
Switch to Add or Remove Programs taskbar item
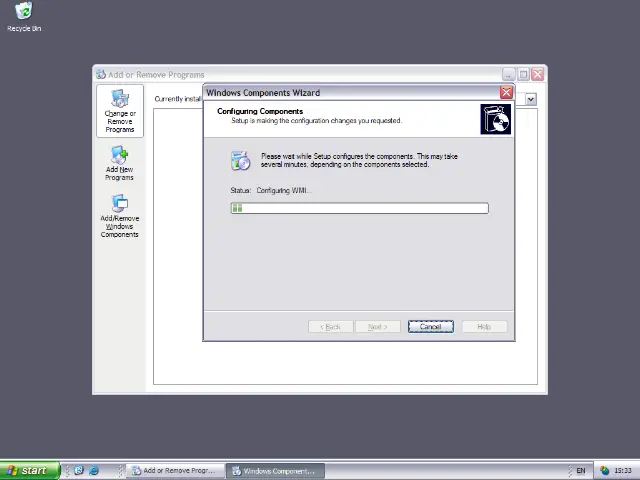coord(176,471)
